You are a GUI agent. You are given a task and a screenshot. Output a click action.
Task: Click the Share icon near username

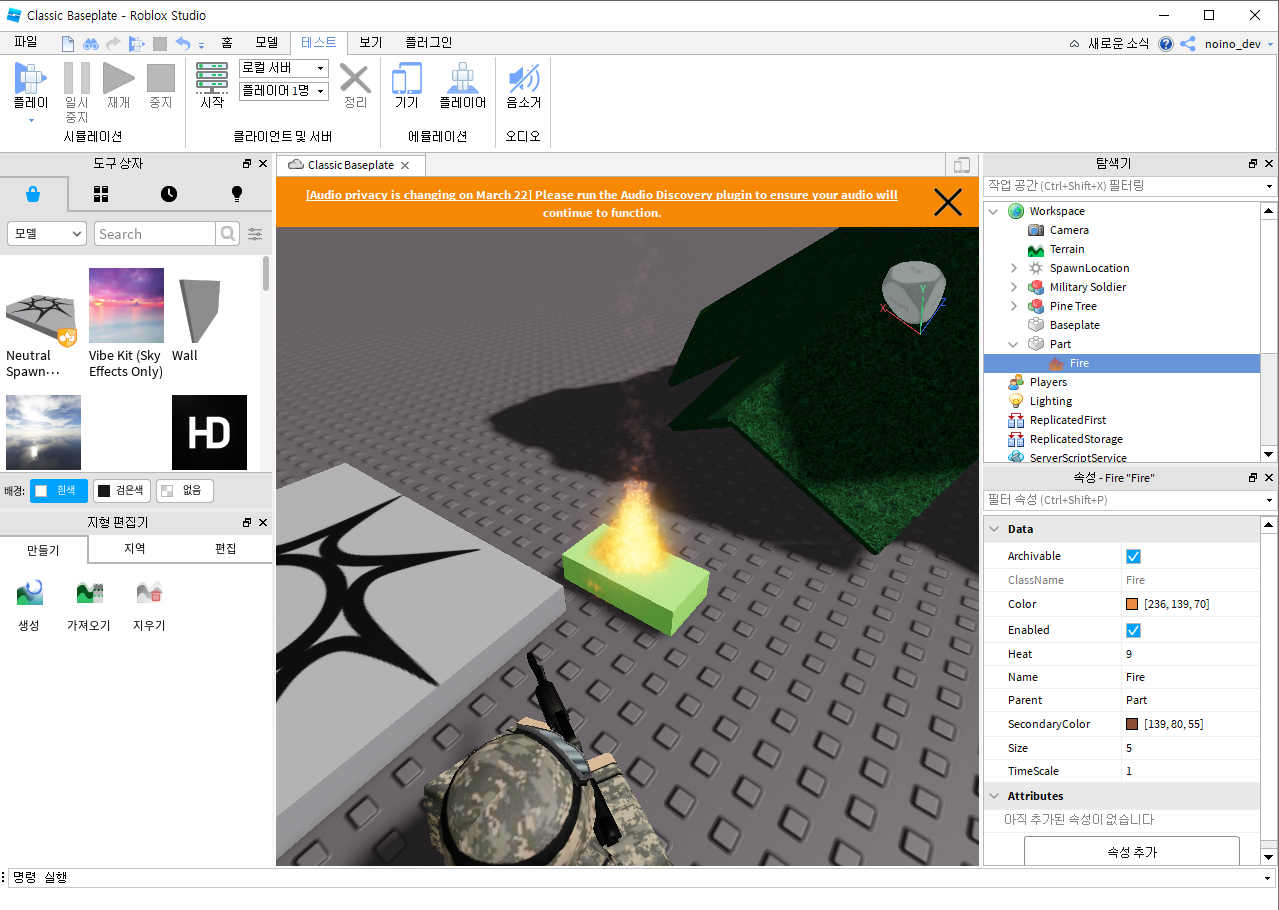[x=1188, y=44]
